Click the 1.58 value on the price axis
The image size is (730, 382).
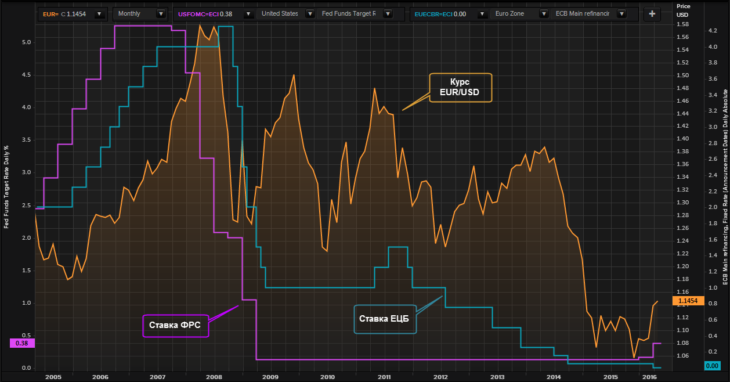(x=683, y=24)
